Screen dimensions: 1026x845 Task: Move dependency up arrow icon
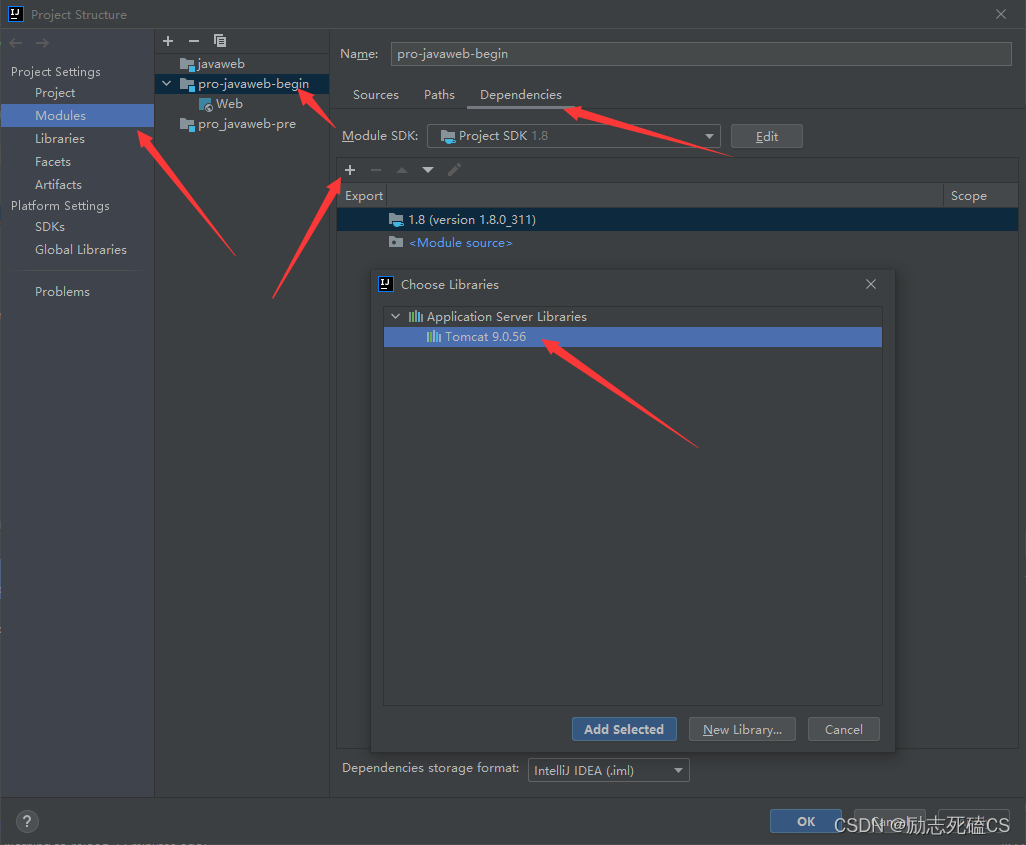pyautogui.click(x=402, y=170)
